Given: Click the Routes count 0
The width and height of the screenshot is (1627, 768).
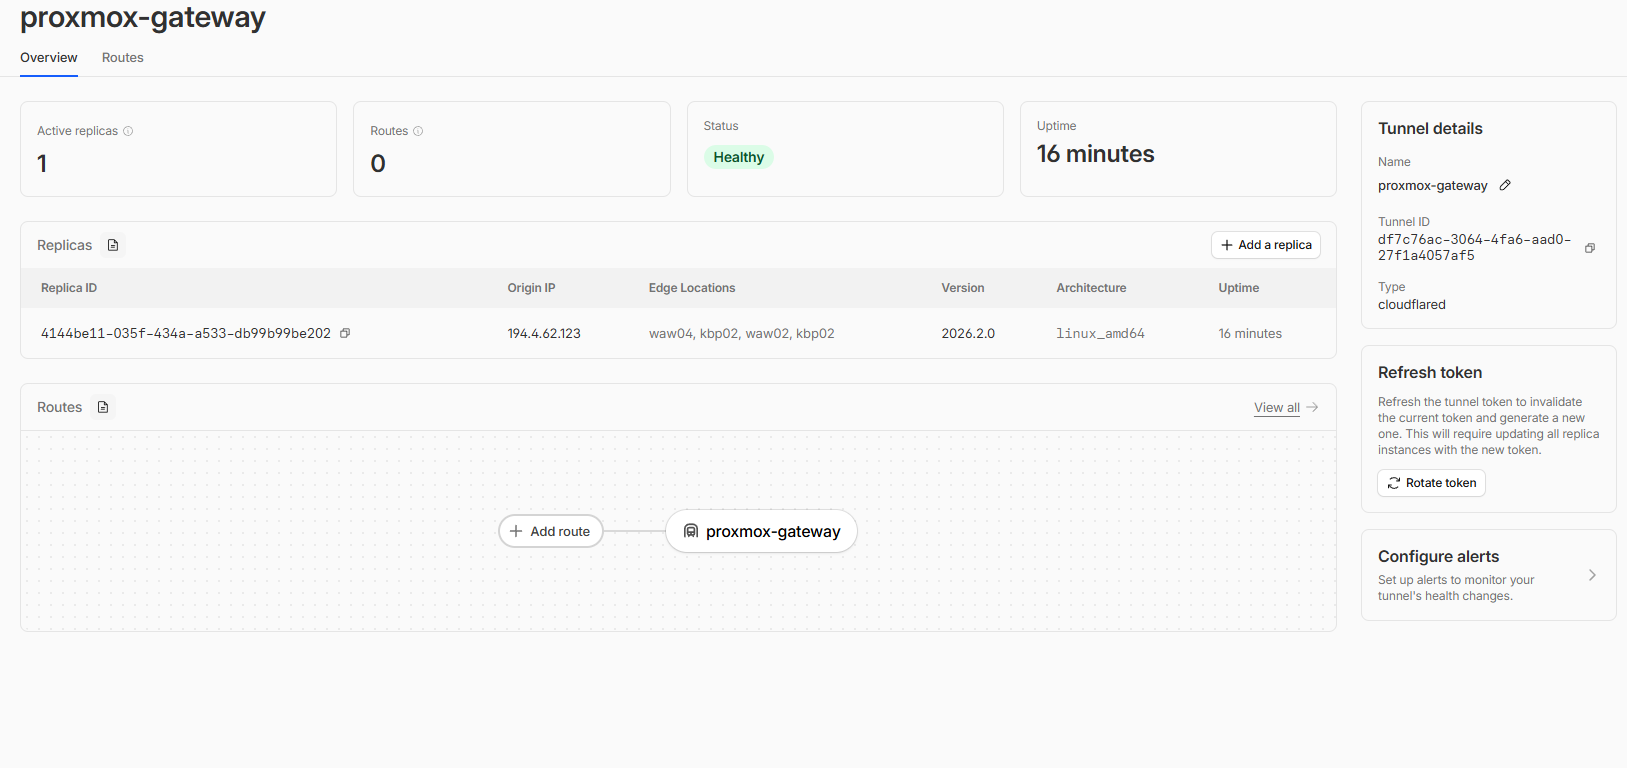Looking at the screenshot, I should (x=378, y=163).
